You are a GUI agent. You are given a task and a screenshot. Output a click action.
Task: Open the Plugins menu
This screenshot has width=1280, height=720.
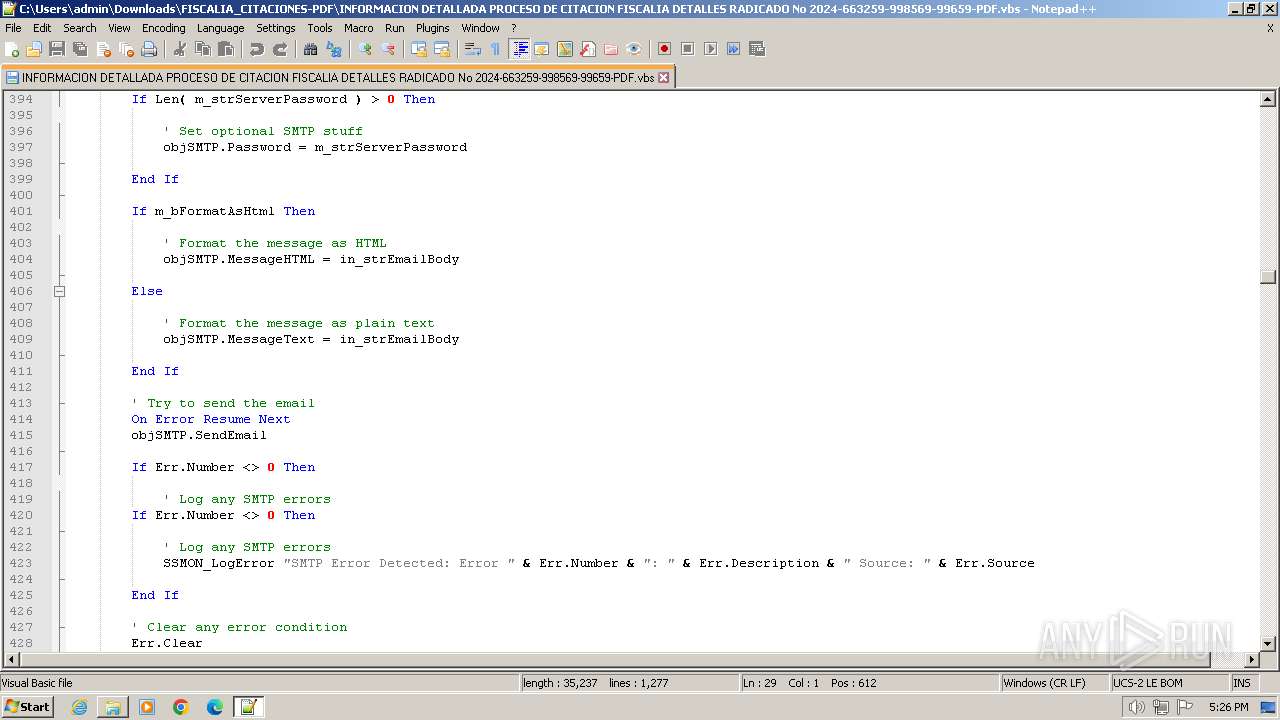coord(433,28)
